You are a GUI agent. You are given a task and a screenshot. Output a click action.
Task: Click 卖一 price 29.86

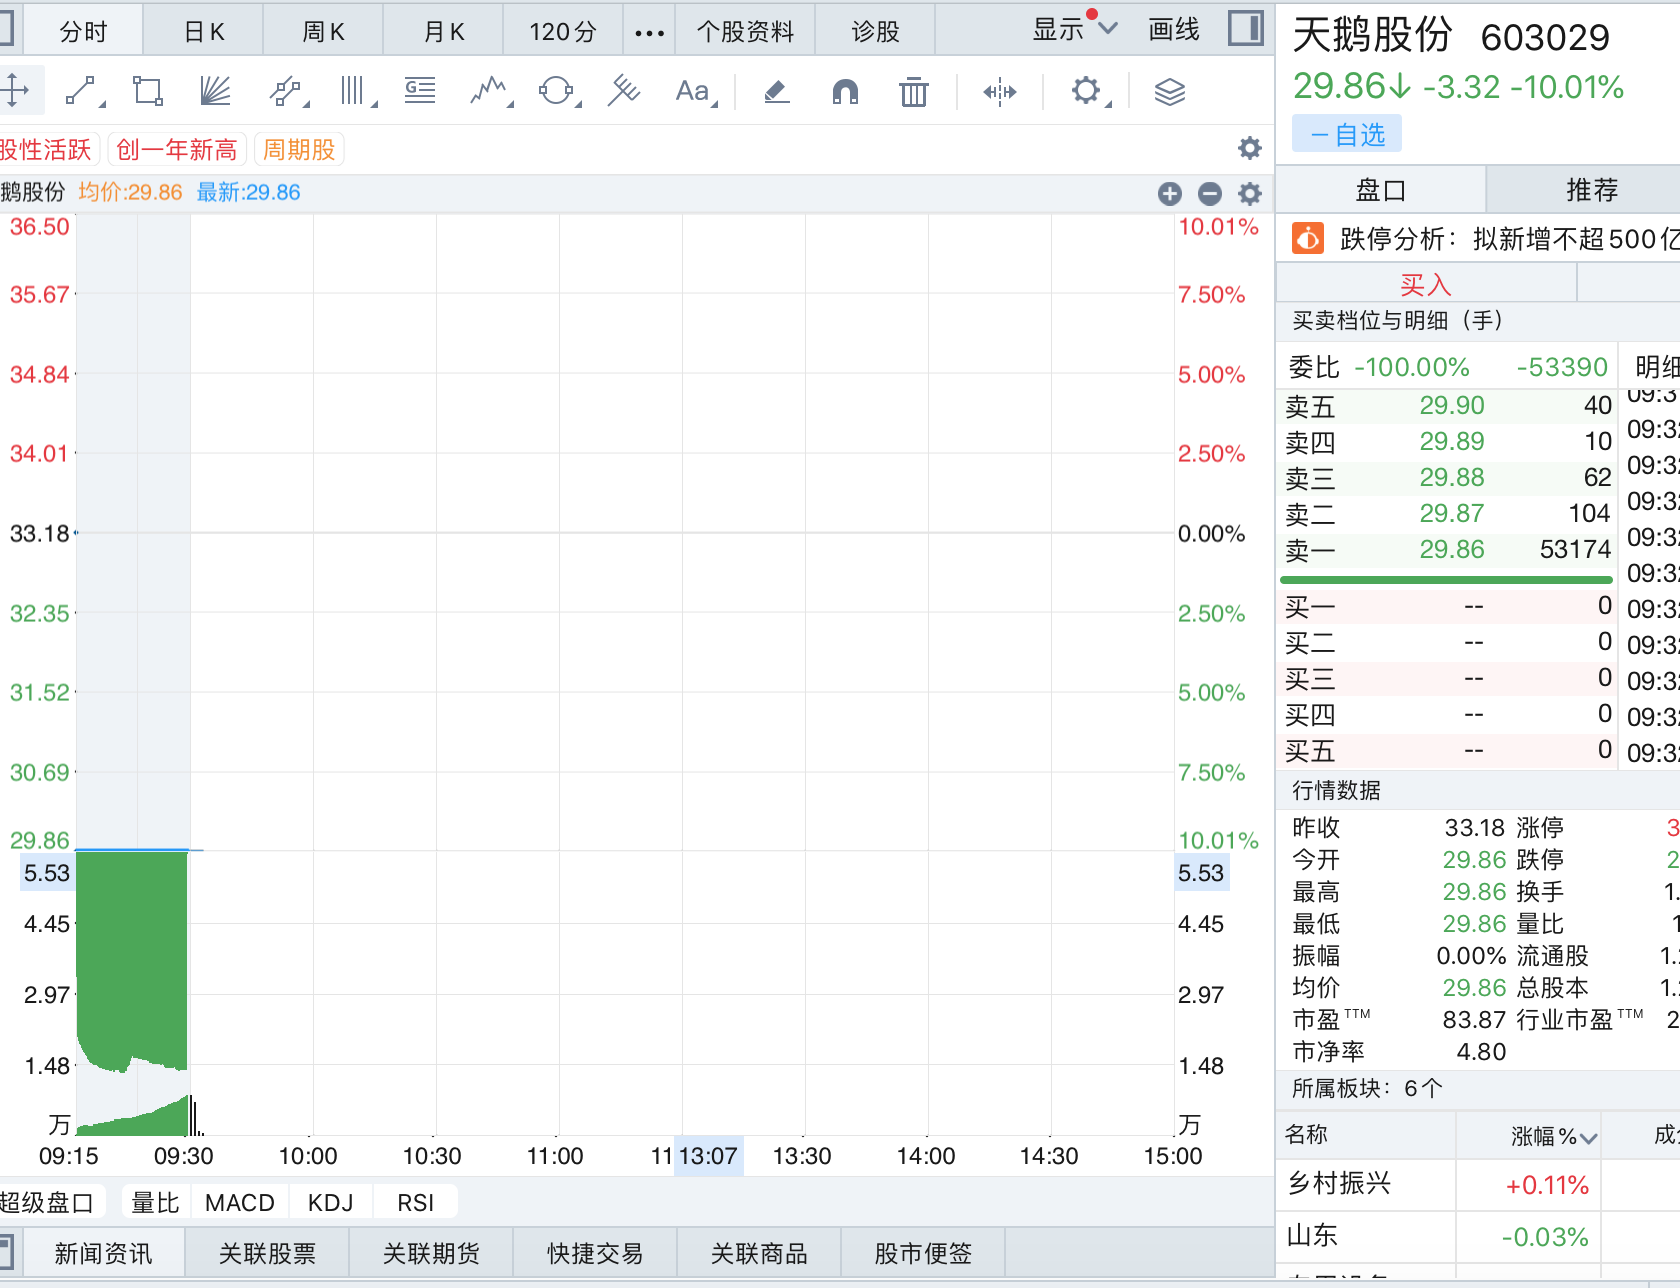[1452, 549]
